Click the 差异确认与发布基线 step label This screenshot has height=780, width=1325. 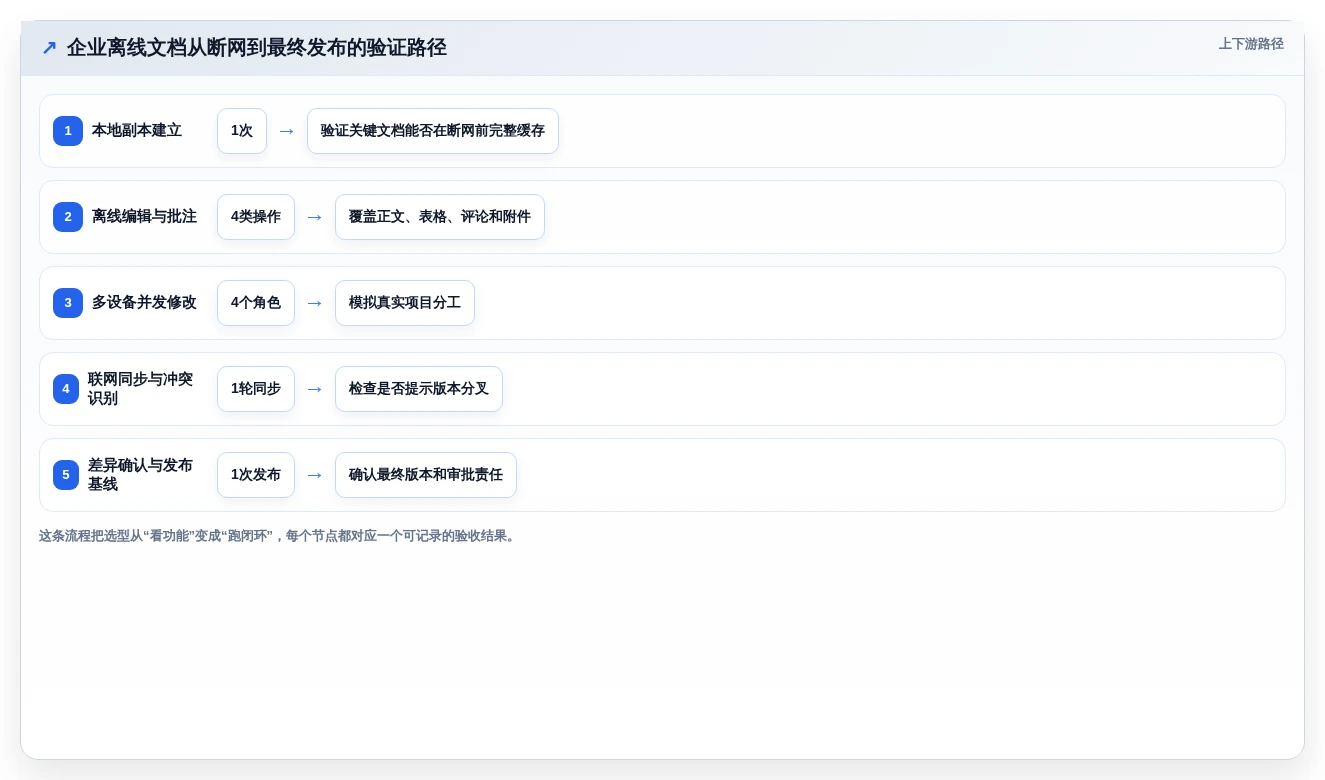click(140, 475)
